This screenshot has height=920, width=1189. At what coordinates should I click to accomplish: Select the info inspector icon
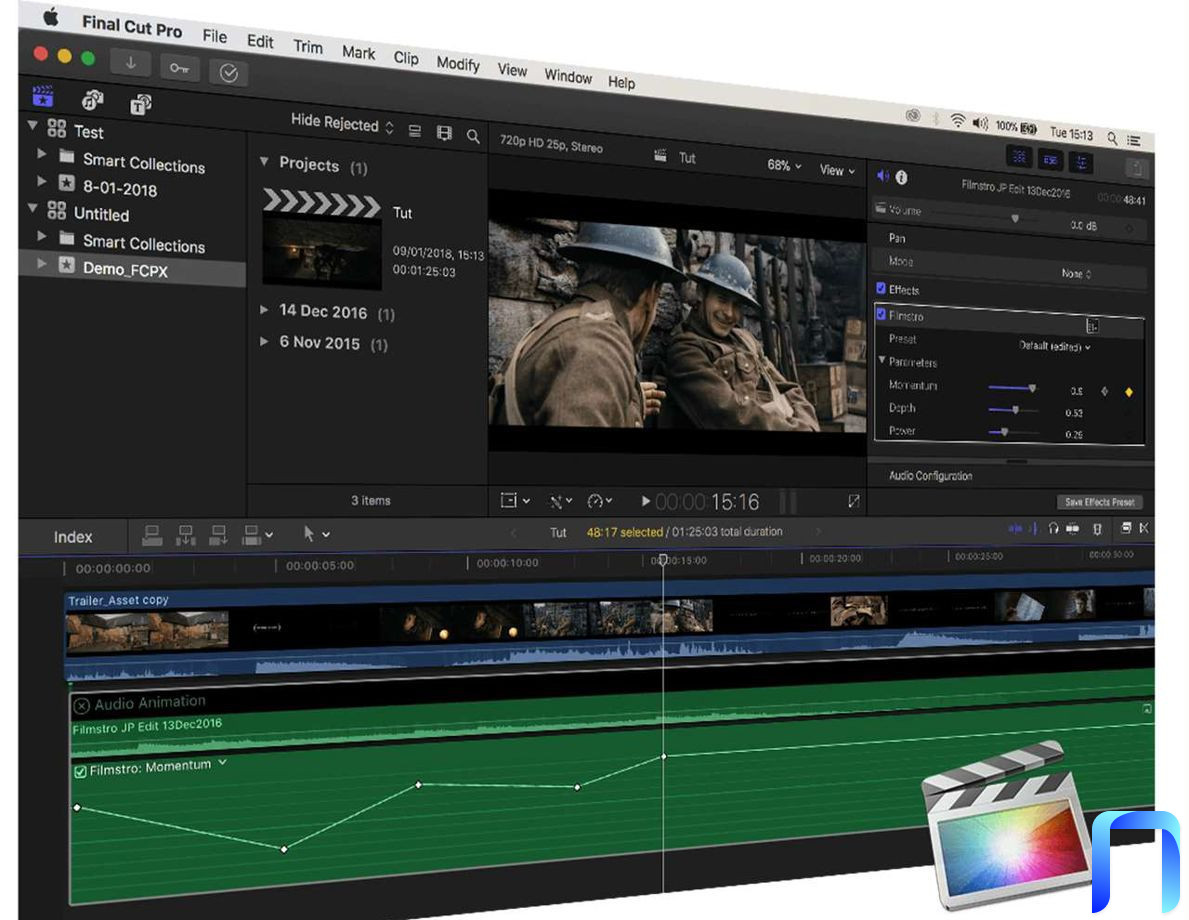pyautogui.click(x=901, y=177)
